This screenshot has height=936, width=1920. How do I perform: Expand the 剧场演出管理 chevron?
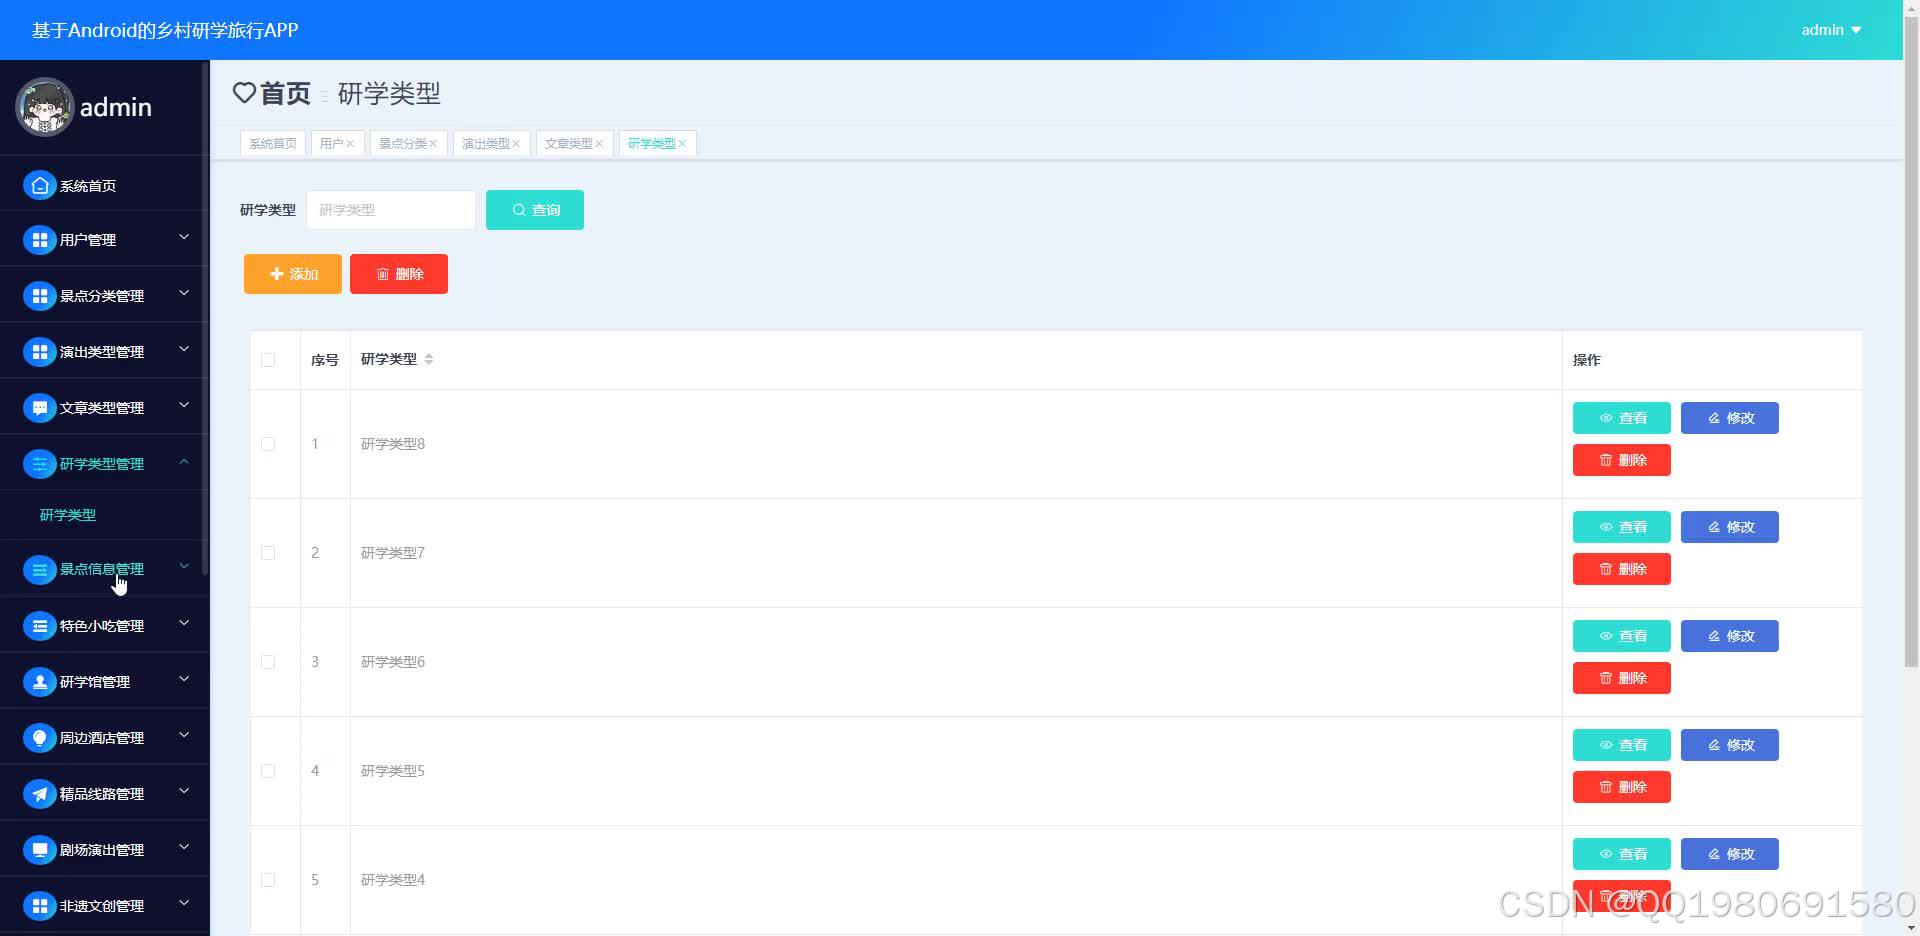coord(184,847)
